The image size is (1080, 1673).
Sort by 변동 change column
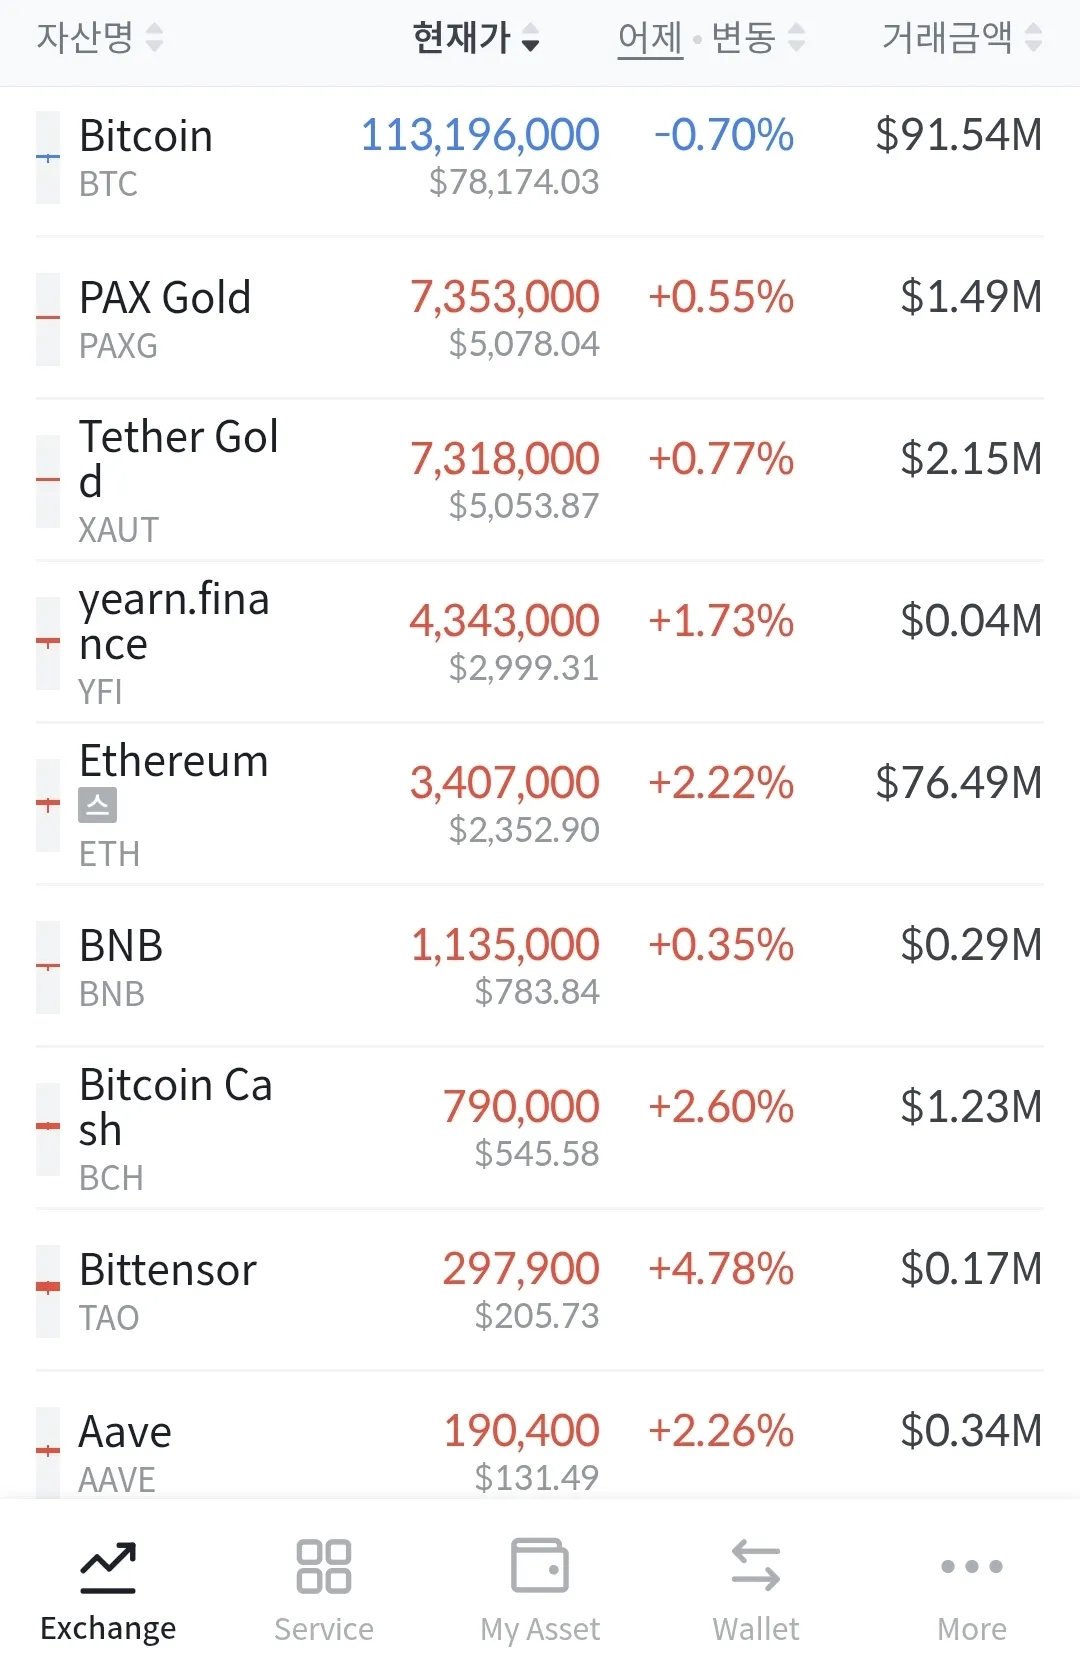pos(758,38)
